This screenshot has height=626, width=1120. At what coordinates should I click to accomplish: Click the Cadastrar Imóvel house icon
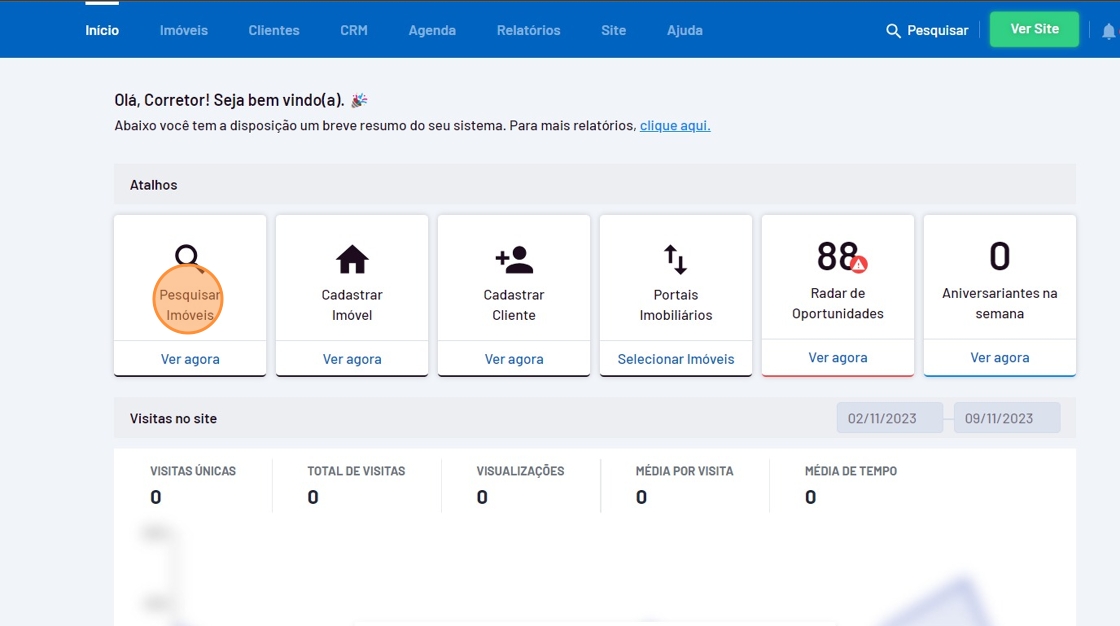point(352,260)
